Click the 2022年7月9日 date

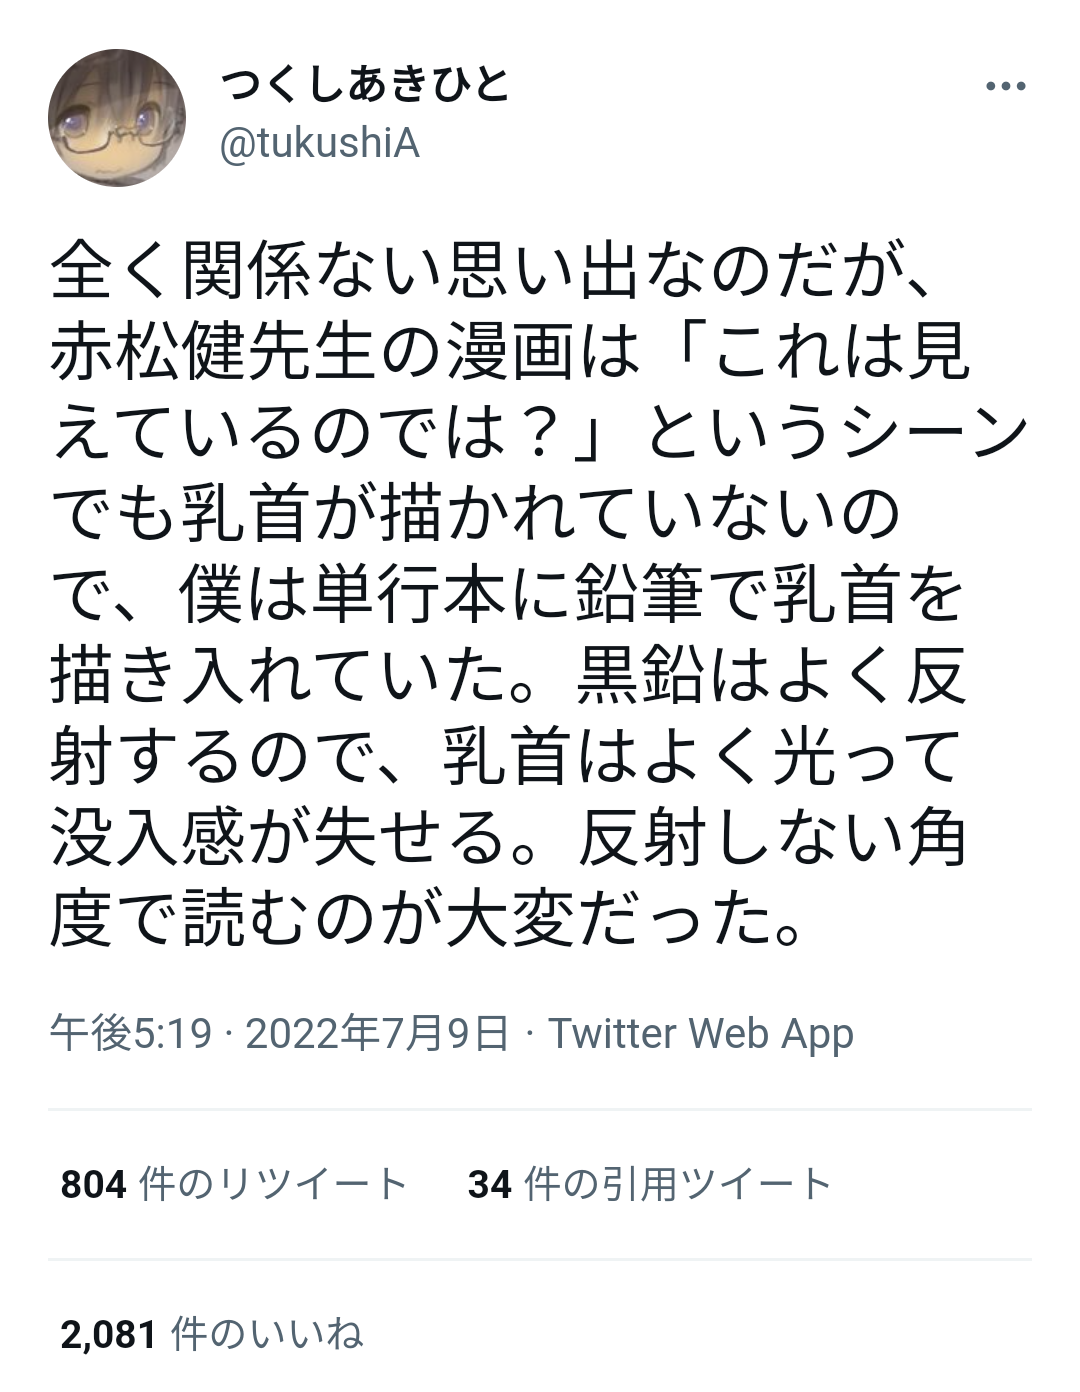377,1033
